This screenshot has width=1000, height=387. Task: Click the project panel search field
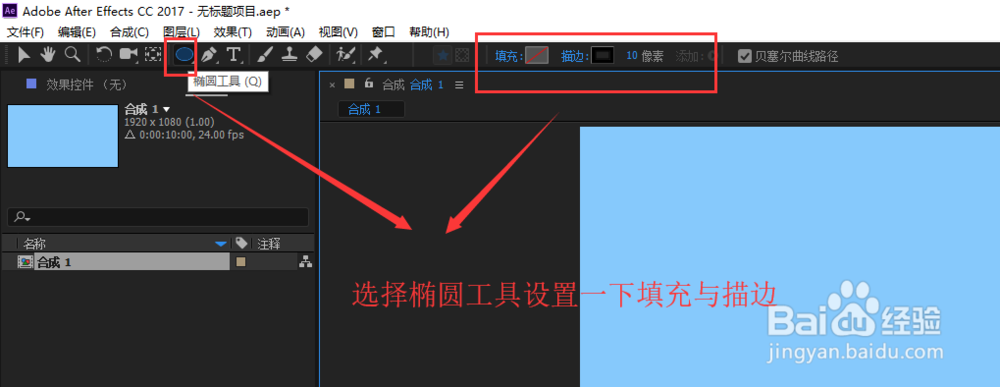(158, 217)
